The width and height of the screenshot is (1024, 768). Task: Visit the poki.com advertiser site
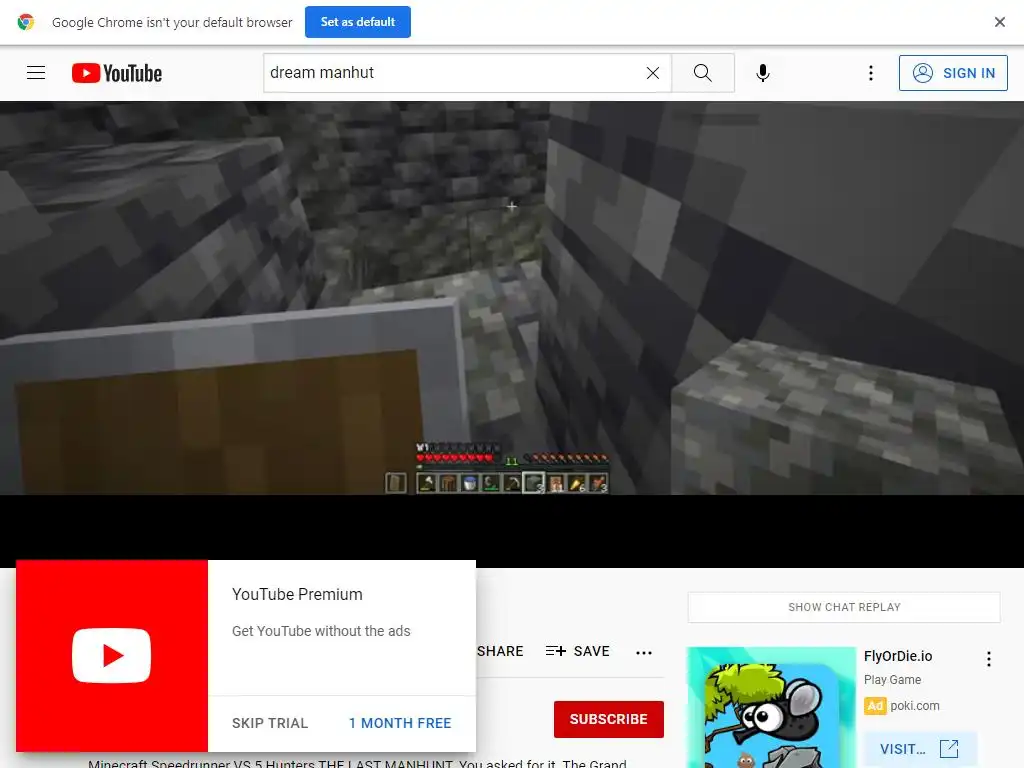[920, 749]
